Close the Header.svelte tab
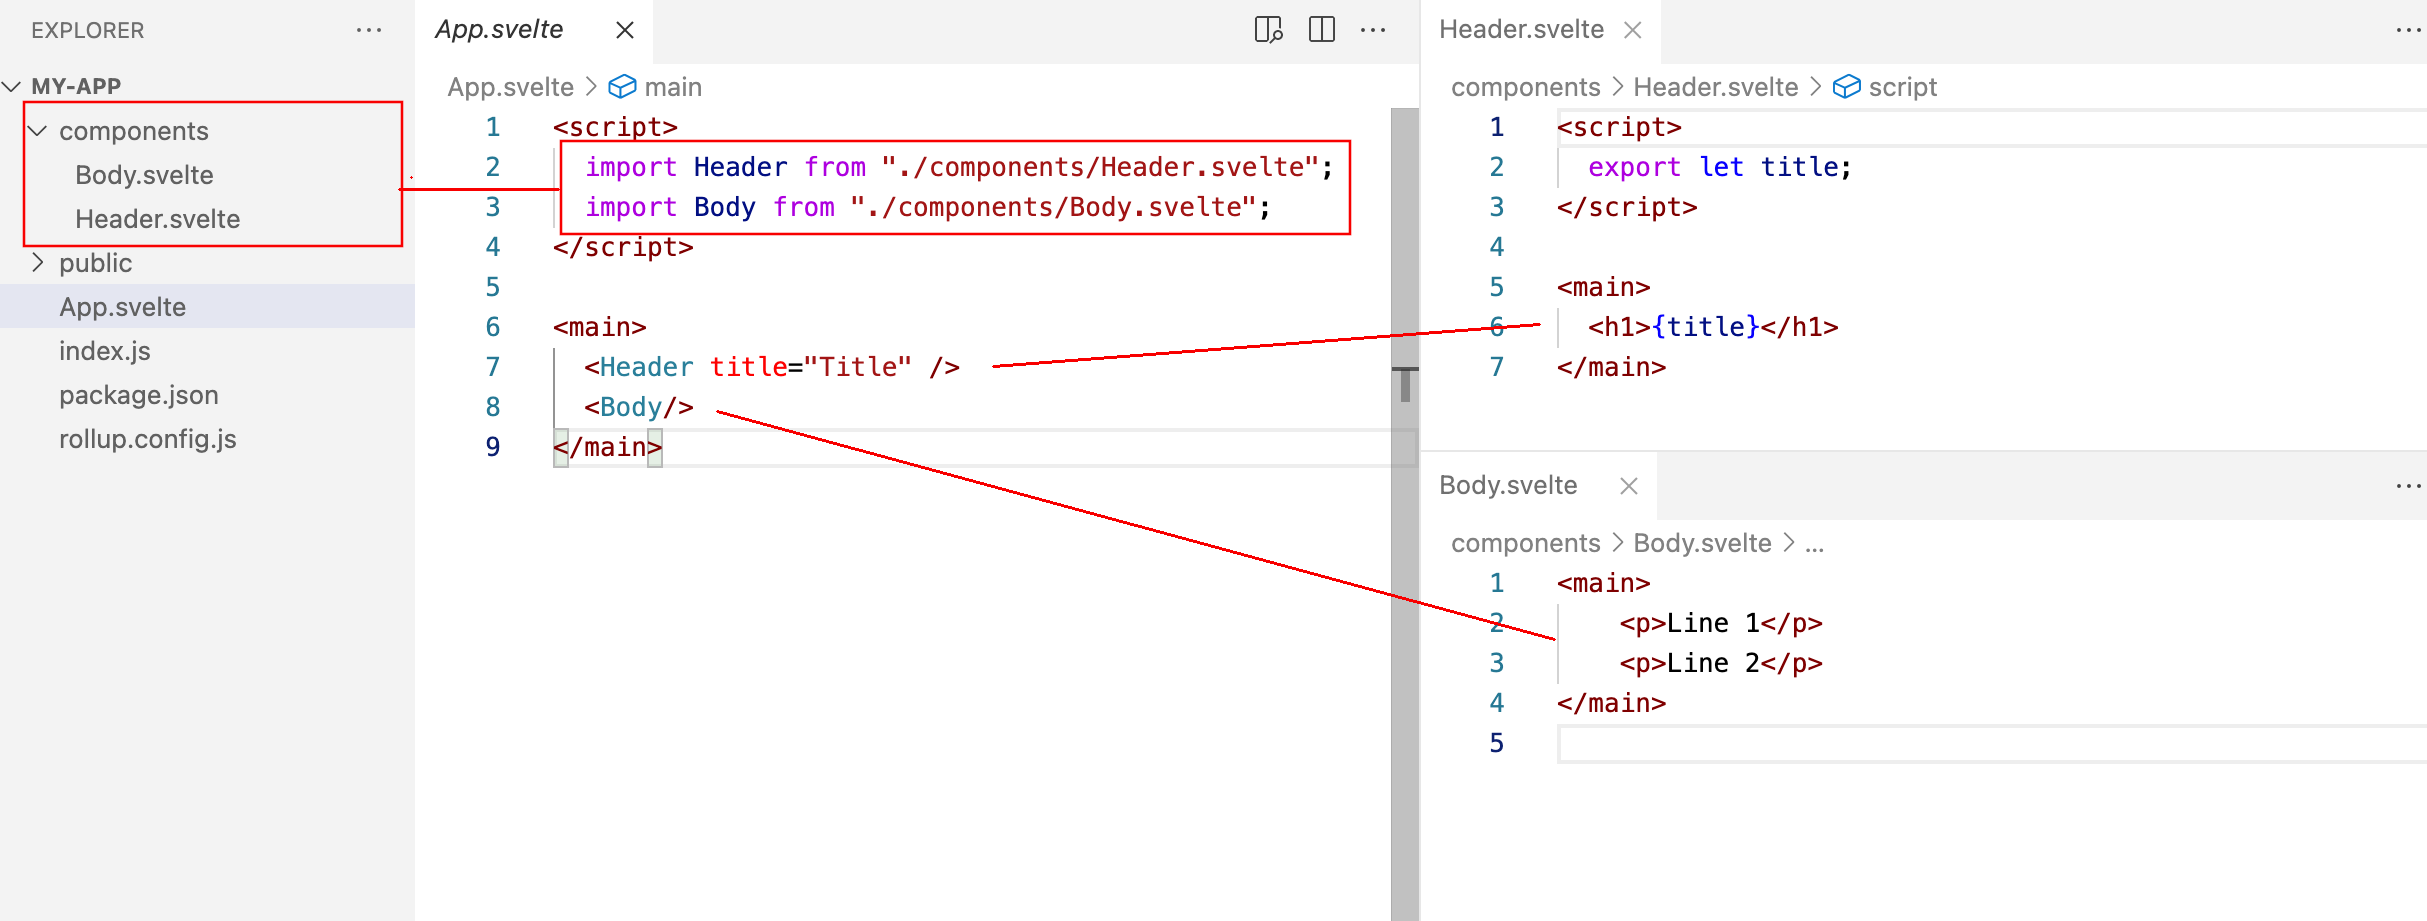Viewport: 2427px width, 921px height. pos(1633,30)
